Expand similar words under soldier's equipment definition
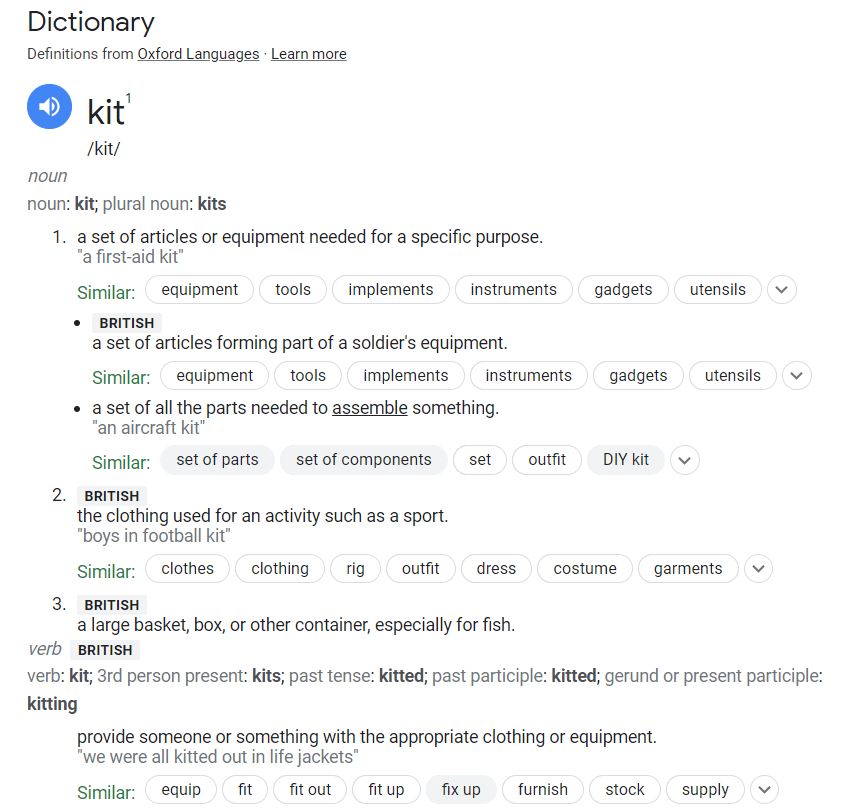858x809 pixels. pos(797,376)
